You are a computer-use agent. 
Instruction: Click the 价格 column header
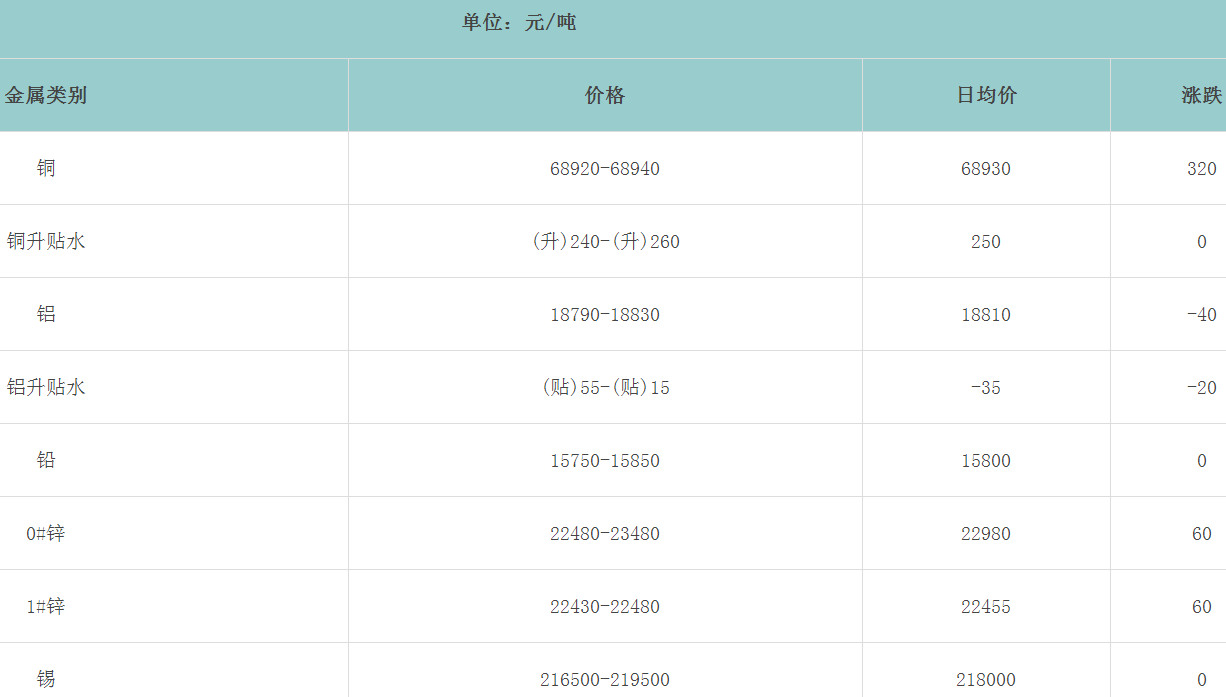605,96
